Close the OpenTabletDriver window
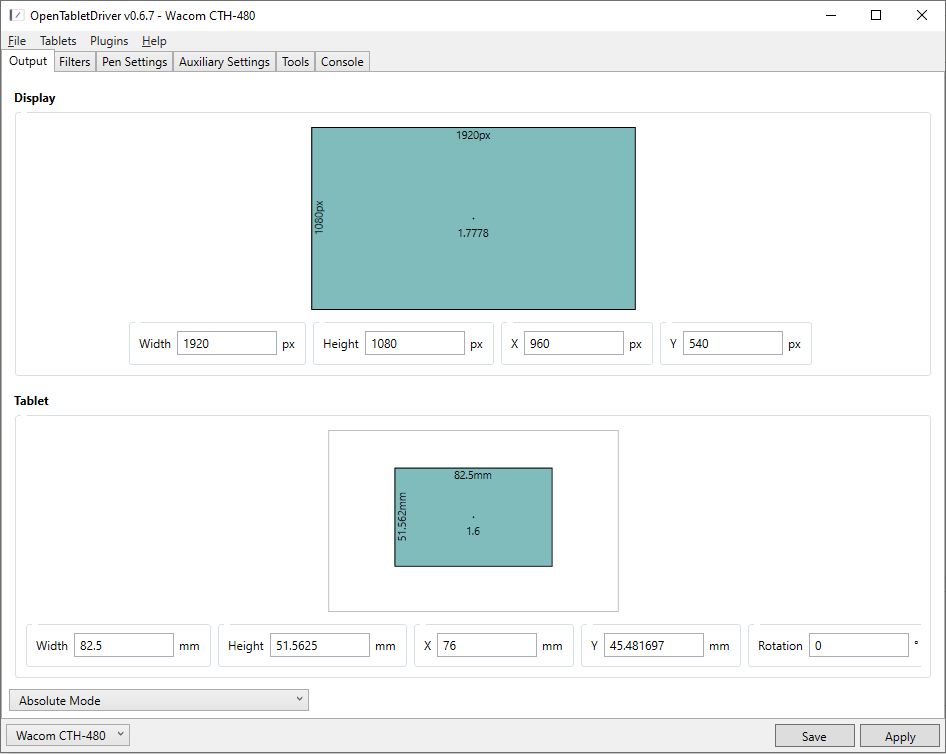This screenshot has height=754, width=946. click(922, 15)
